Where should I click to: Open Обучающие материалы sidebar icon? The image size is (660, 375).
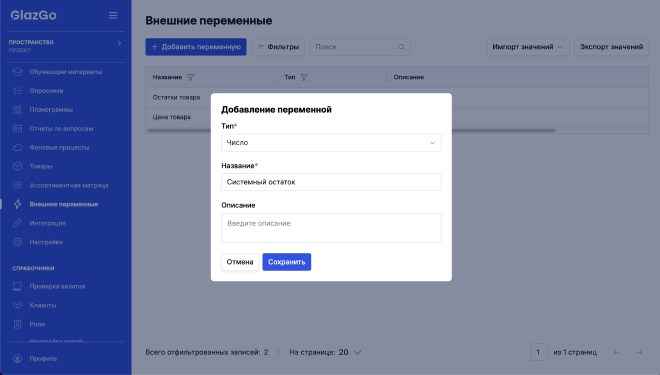point(17,72)
